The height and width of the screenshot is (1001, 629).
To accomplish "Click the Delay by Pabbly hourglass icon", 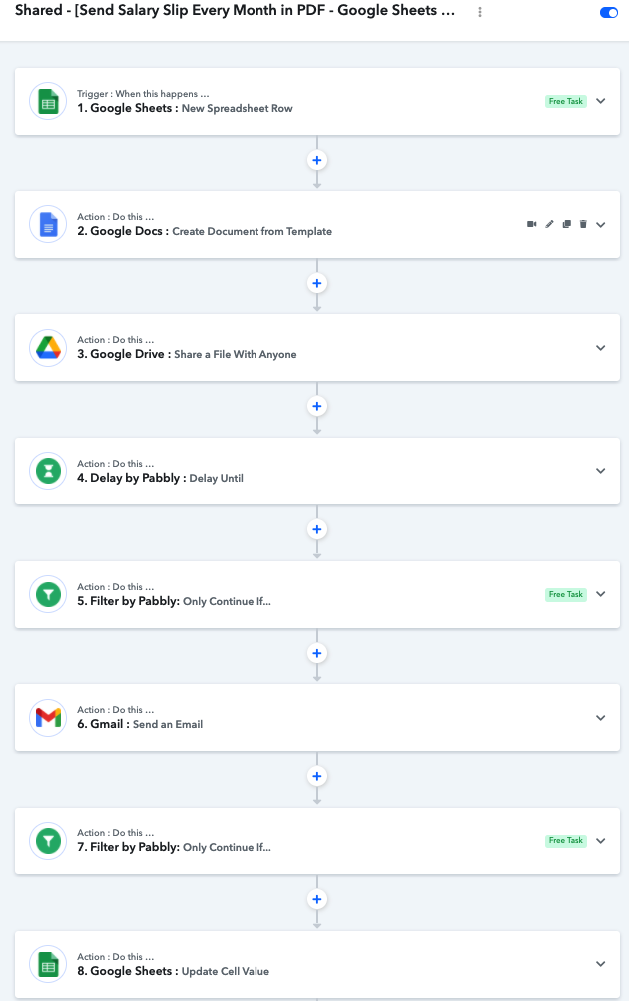I will pyautogui.click(x=48, y=471).
